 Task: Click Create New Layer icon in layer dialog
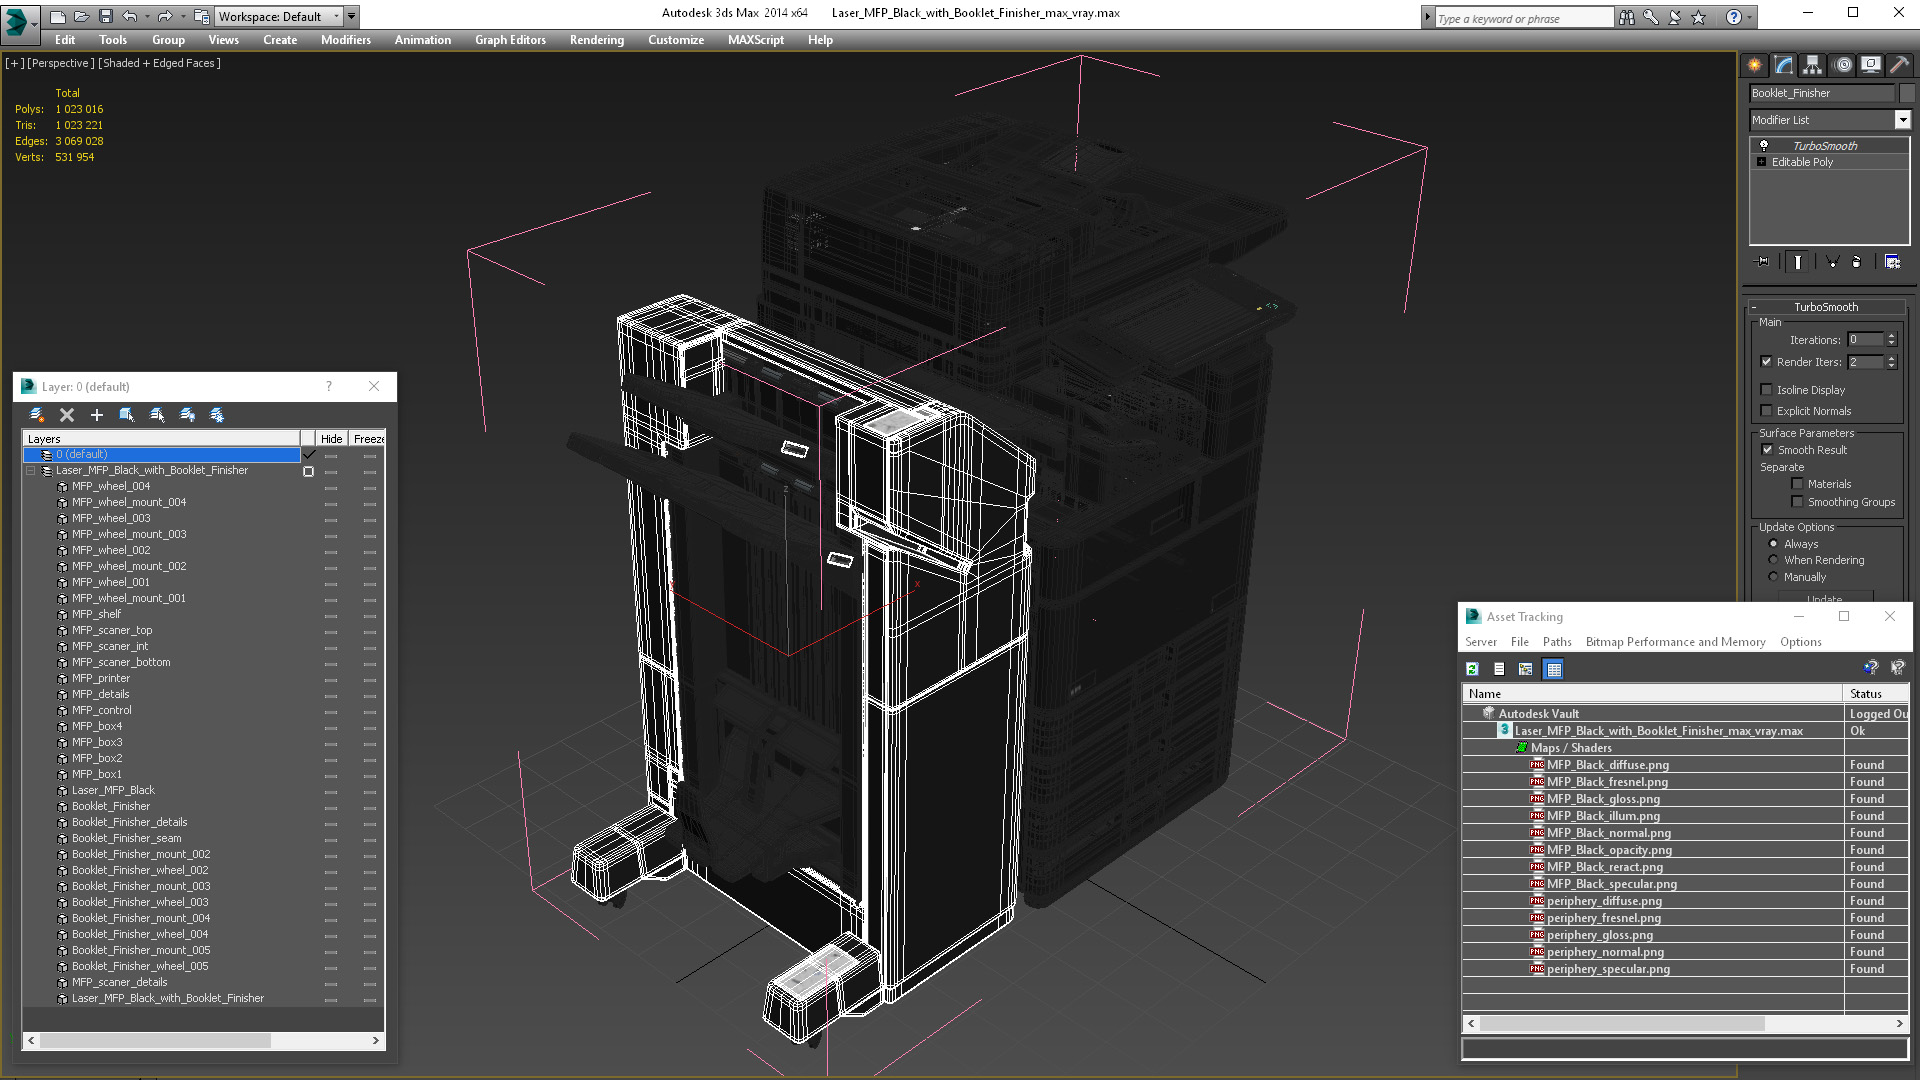pyautogui.click(x=37, y=415)
